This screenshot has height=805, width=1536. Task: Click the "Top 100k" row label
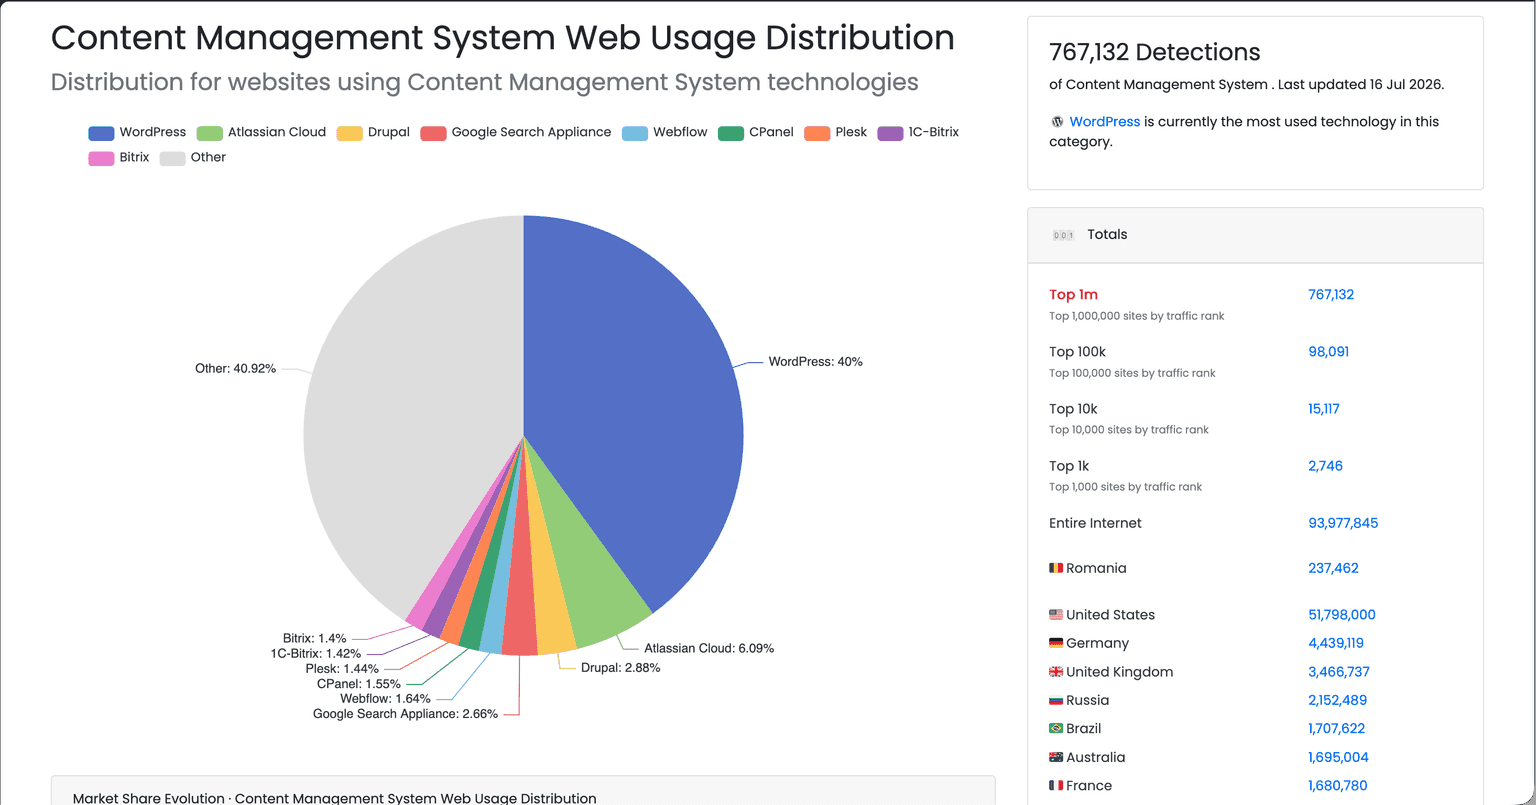point(1077,352)
